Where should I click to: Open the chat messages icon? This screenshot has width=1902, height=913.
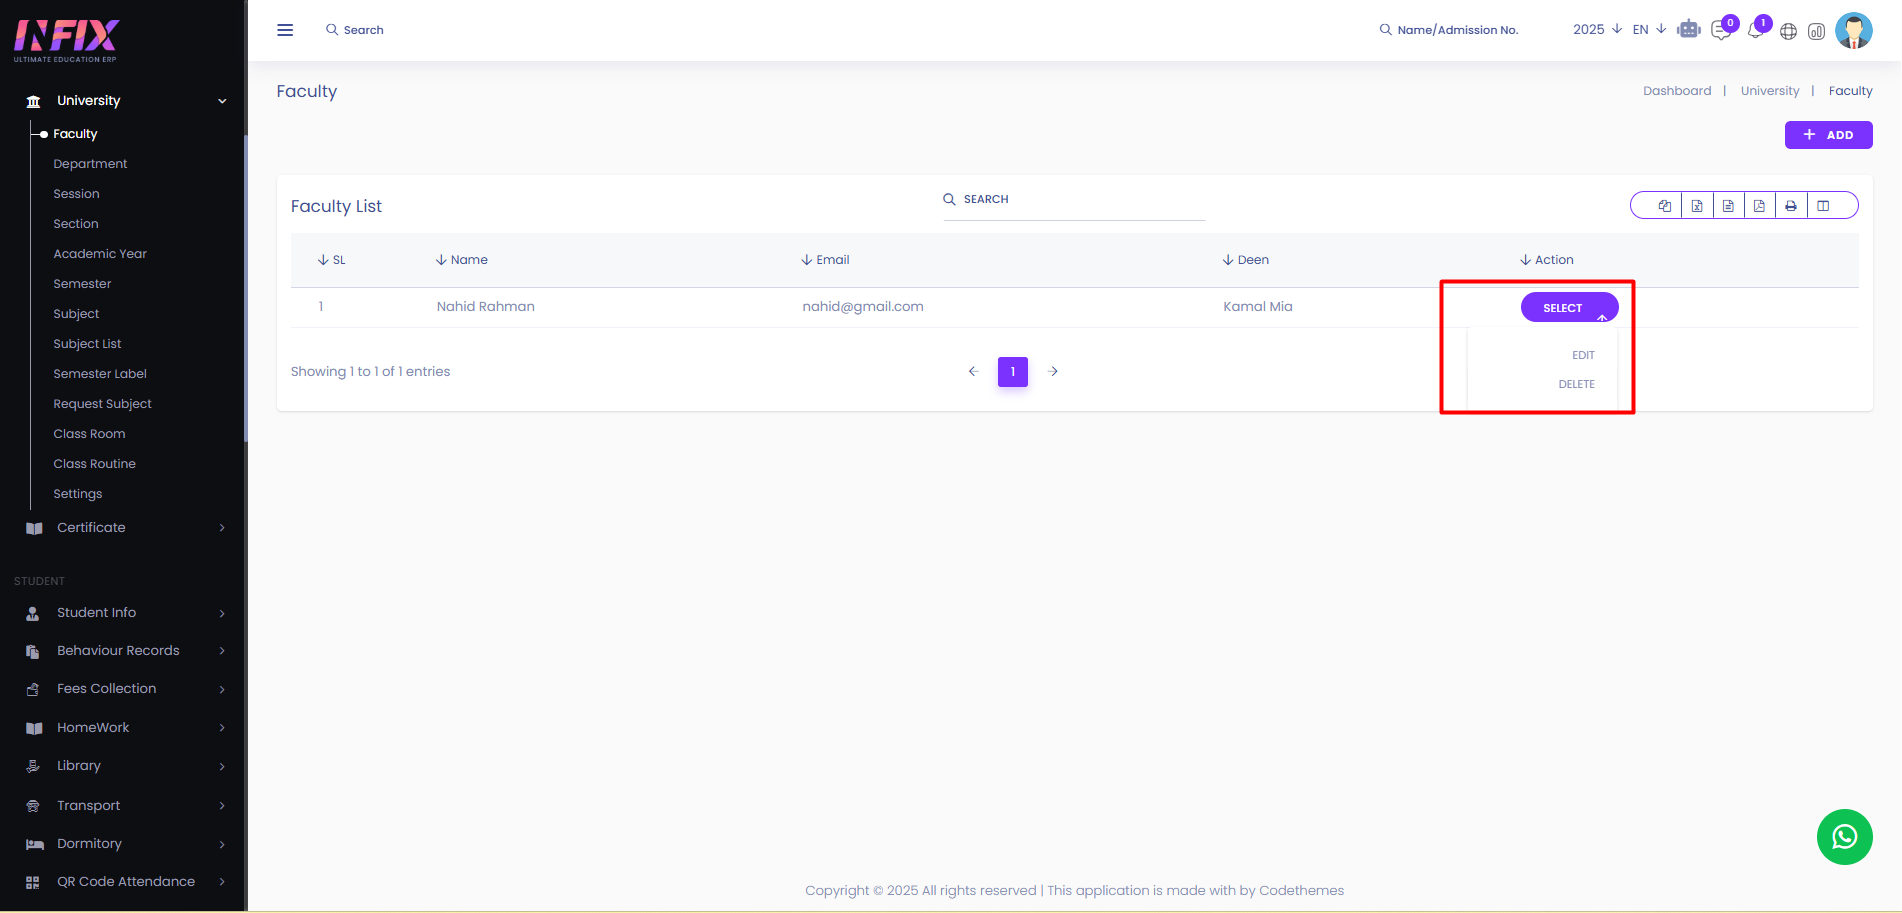pos(1721,31)
